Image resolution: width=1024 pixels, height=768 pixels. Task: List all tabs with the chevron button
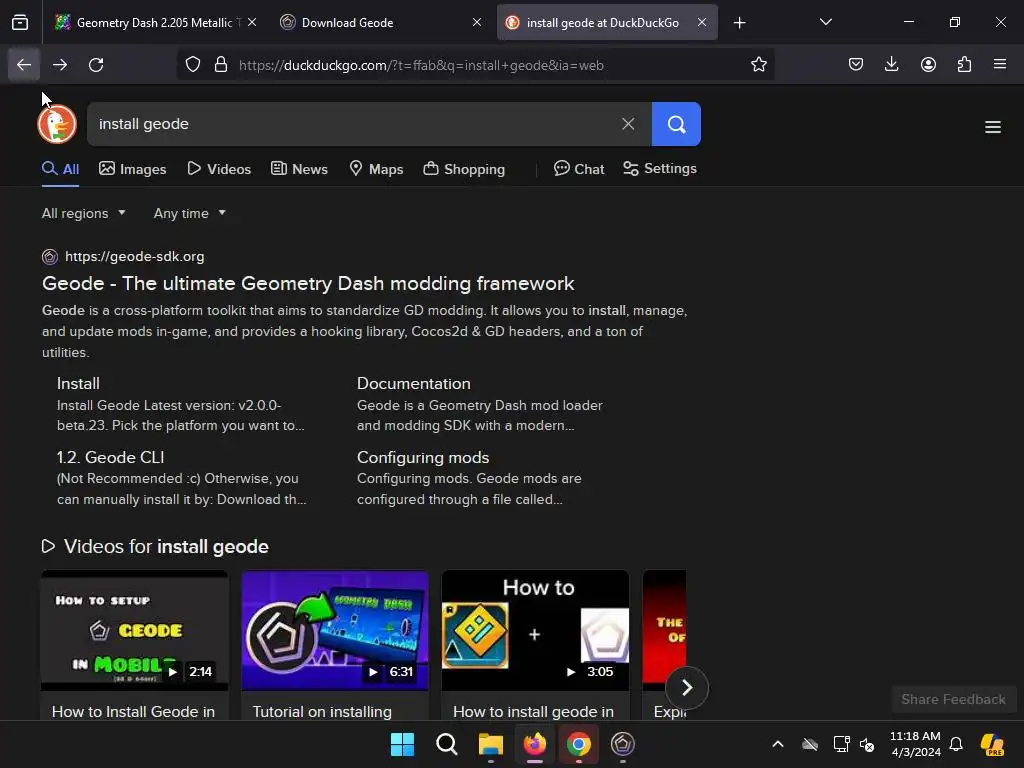click(x=825, y=23)
